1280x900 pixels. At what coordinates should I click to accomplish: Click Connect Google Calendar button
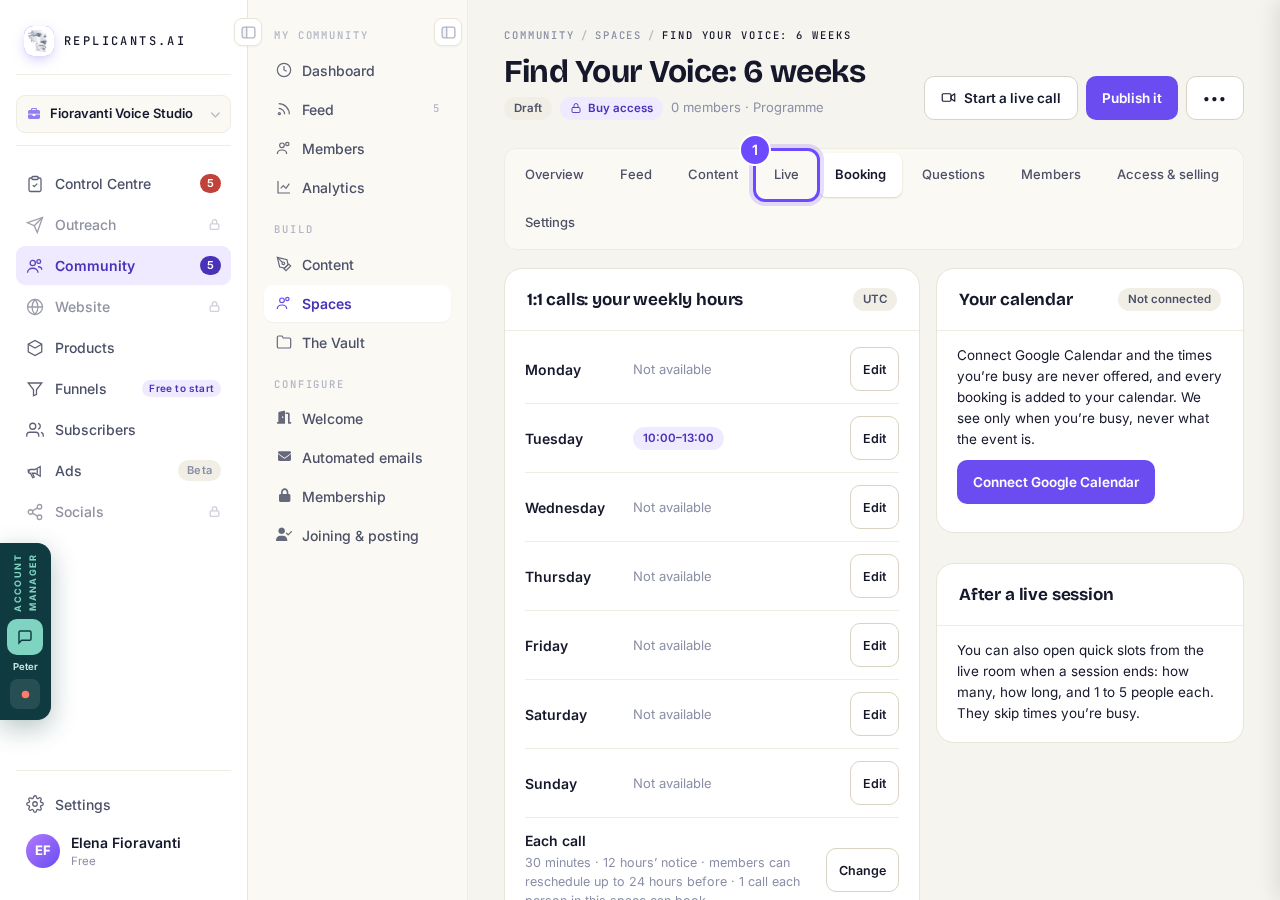[1056, 482]
